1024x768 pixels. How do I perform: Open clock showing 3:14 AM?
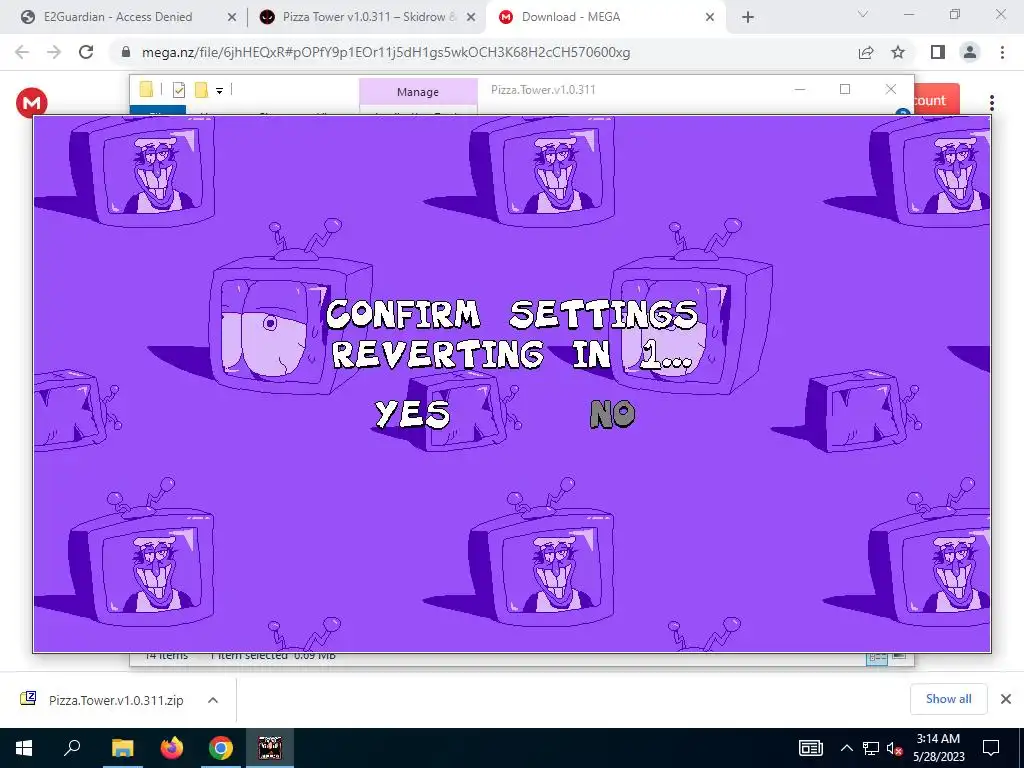[938, 748]
